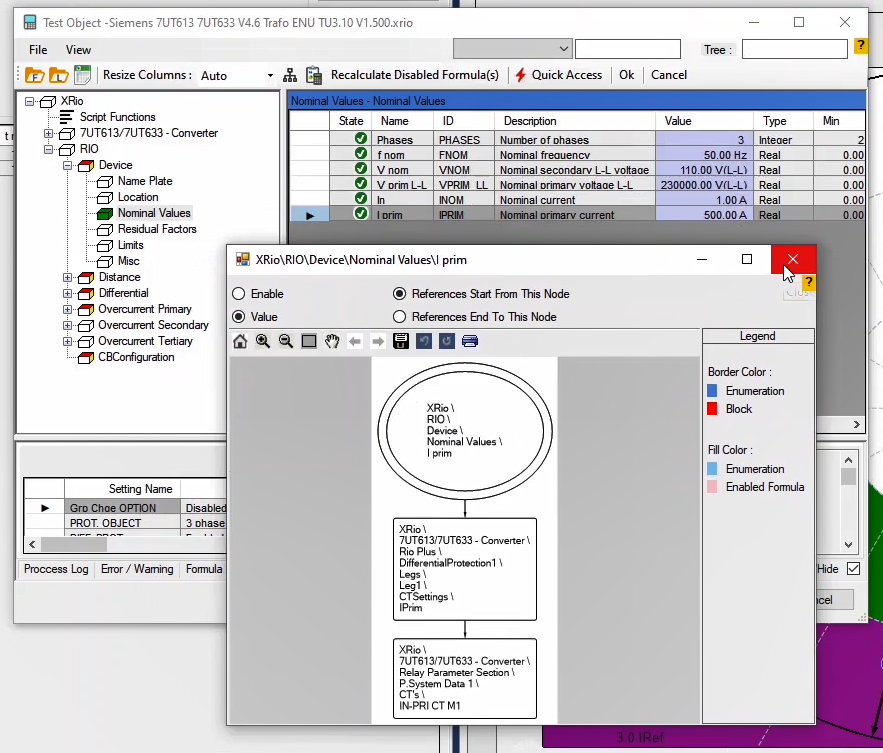Save the reference graph with floppy icon
This screenshot has width=883, height=753.
pos(401,342)
